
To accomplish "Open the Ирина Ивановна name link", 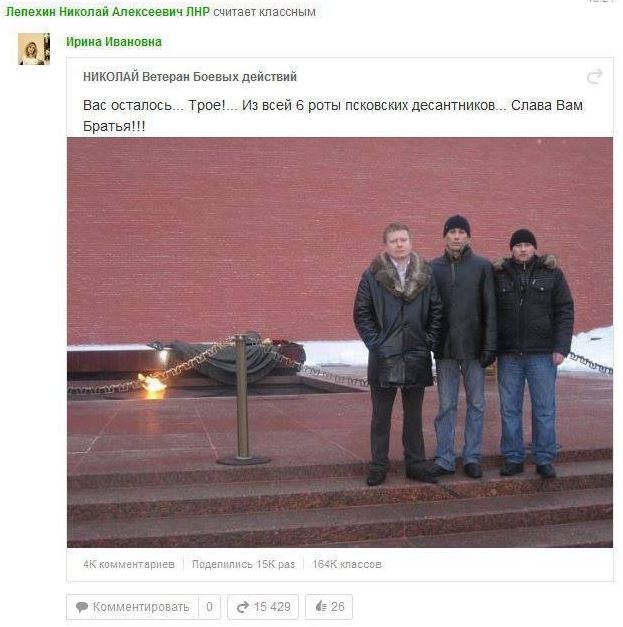I will pyautogui.click(x=114, y=42).
